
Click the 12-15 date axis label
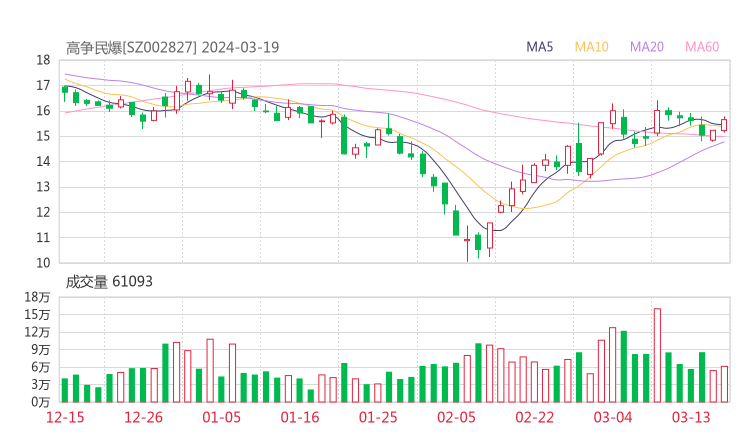(65, 417)
